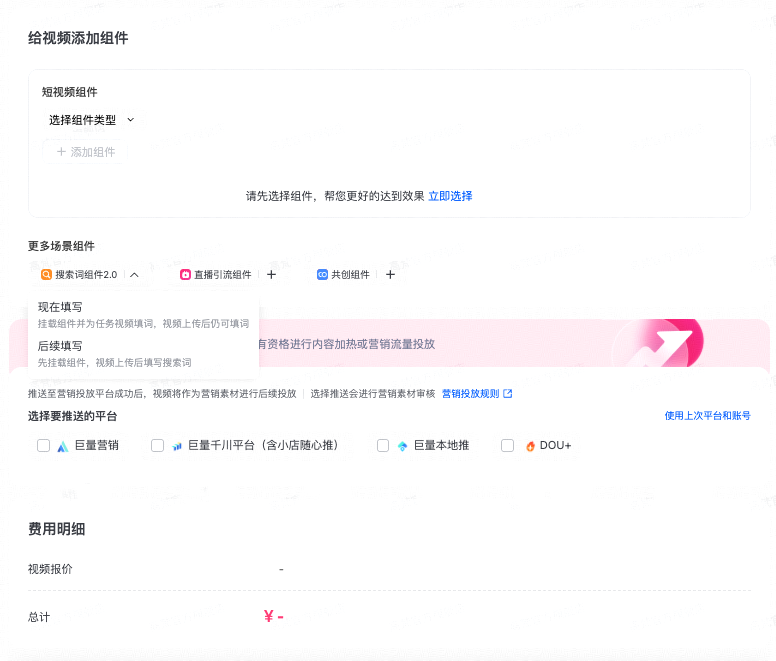The image size is (776, 661).
Task: Click the 添加组件 button
Action: (85, 152)
